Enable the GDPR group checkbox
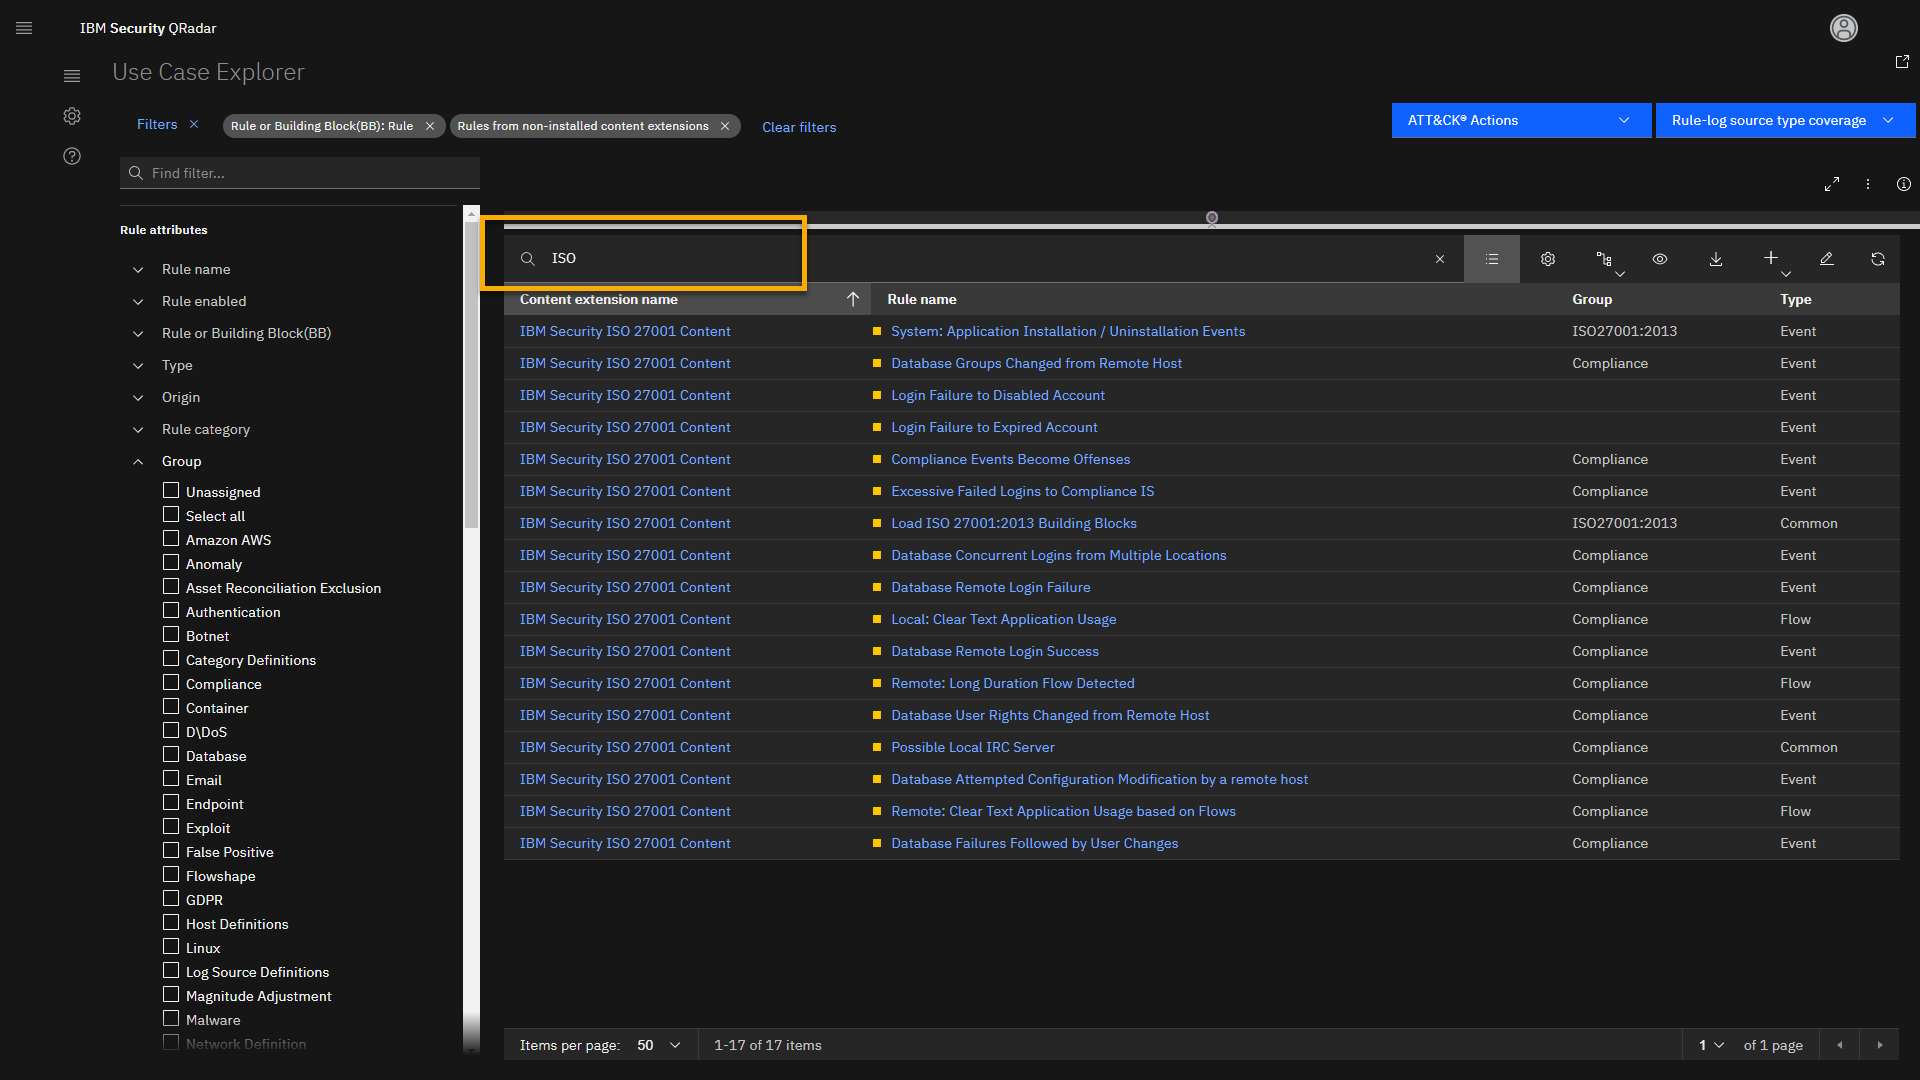This screenshot has width=1920, height=1080. [171, 899]
